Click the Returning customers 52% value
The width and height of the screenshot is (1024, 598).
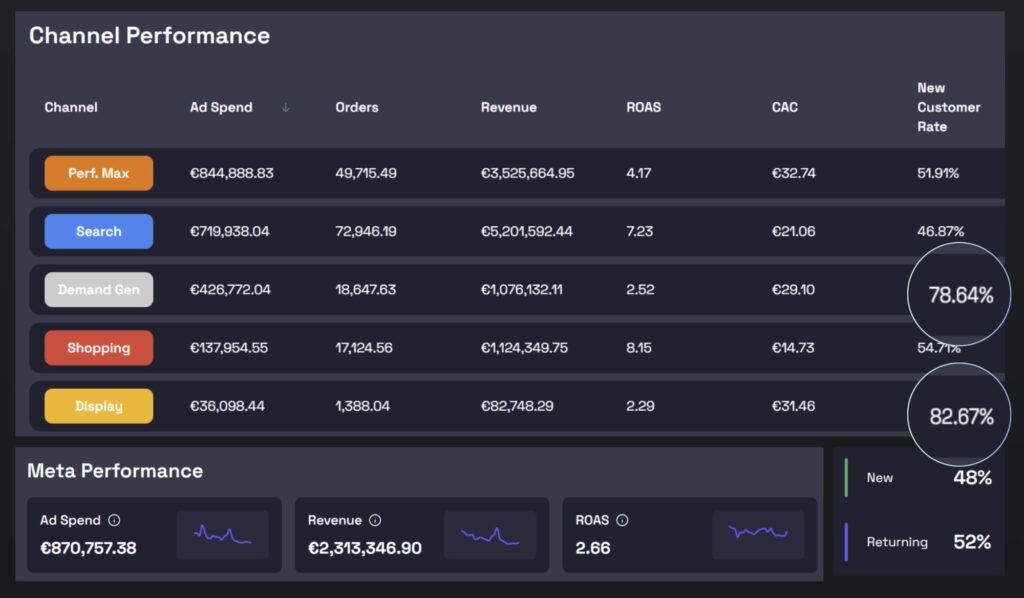[x=972, y=542]
